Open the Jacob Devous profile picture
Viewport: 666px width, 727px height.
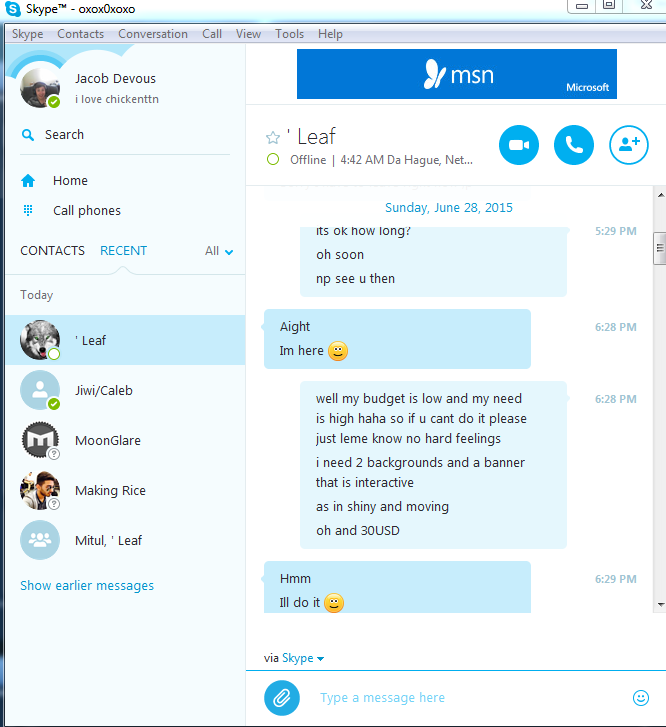click(x=40, y=88)
